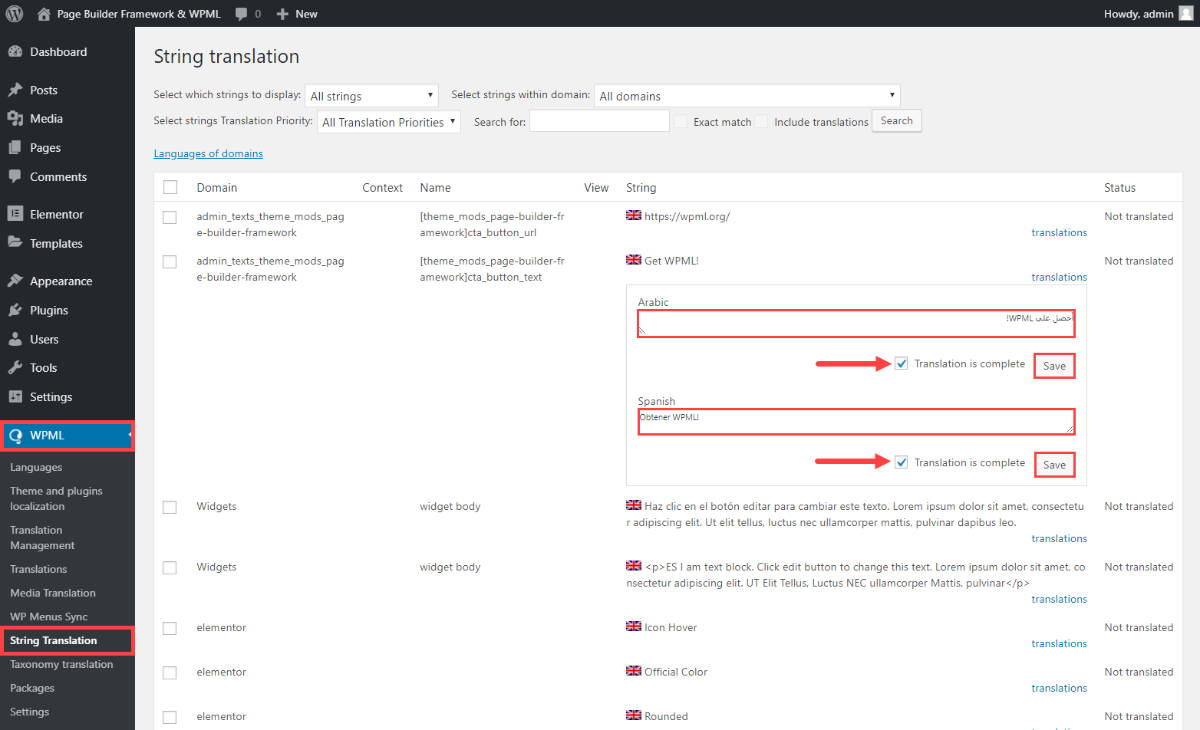Image resolution: width=1200 pixels, height=730 pixels.
Task: Click the Rounded string text
Action: pyautogui.click(x=666, y=716)
